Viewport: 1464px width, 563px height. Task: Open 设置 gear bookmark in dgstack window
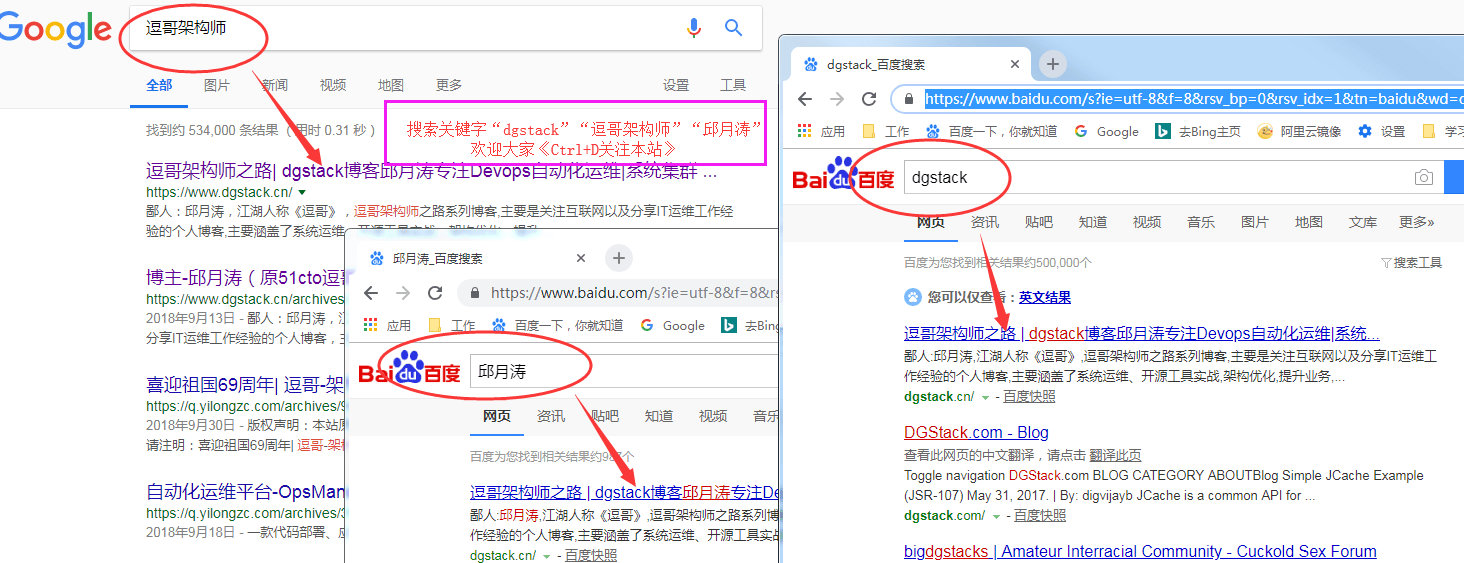(1381, 131)
